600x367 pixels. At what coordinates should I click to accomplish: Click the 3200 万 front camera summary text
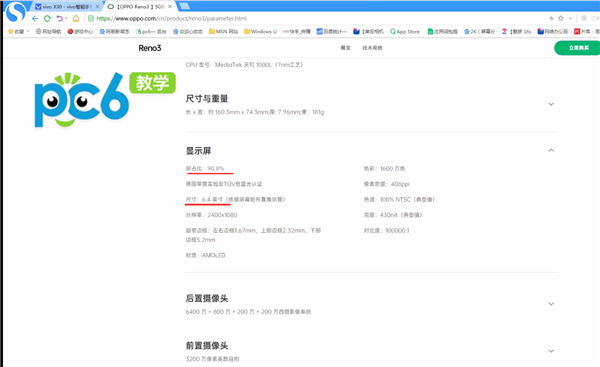coord(212,359)
